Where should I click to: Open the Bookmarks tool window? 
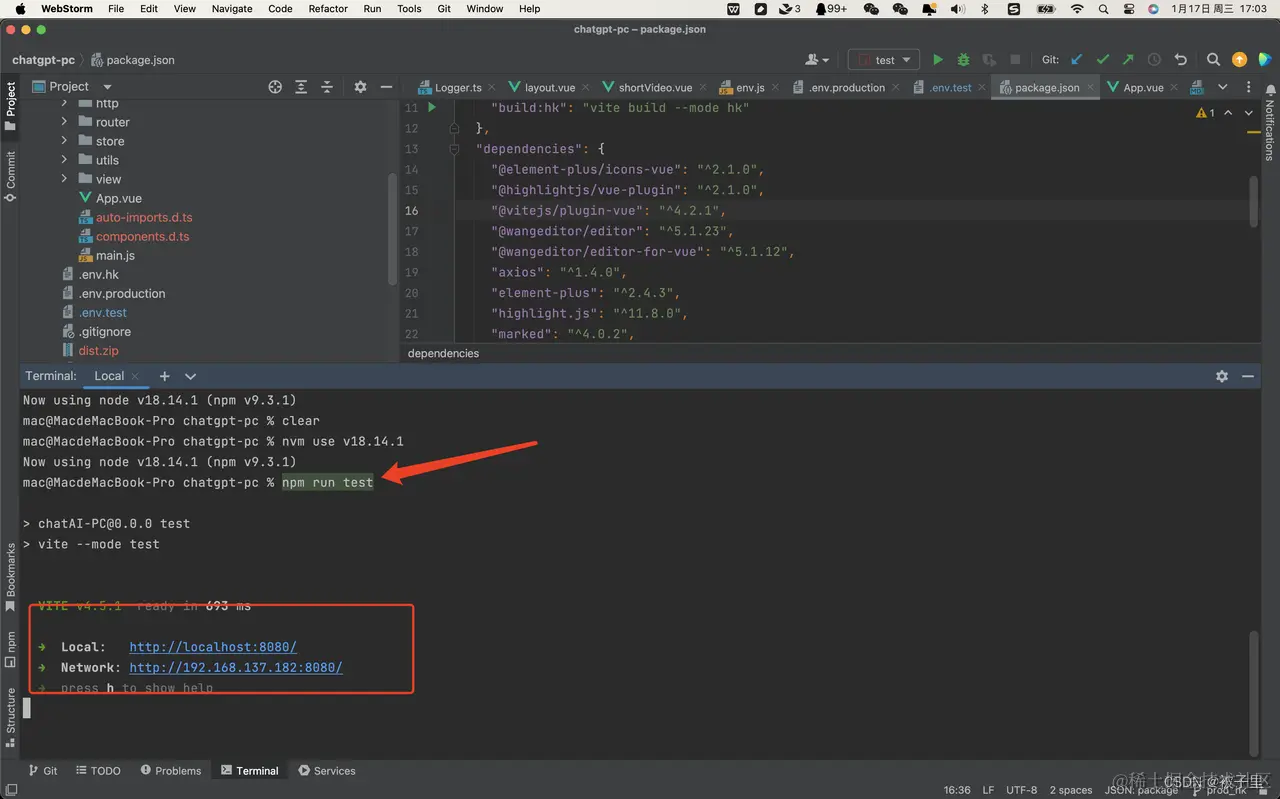(x=10, y=577)
